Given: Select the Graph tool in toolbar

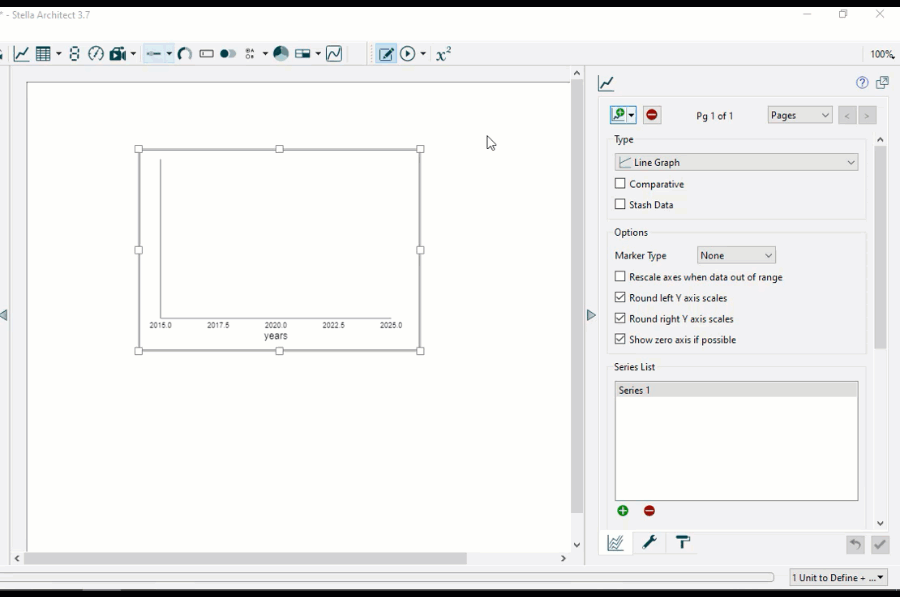Looking at the screenshot, I should click(21, 54).
